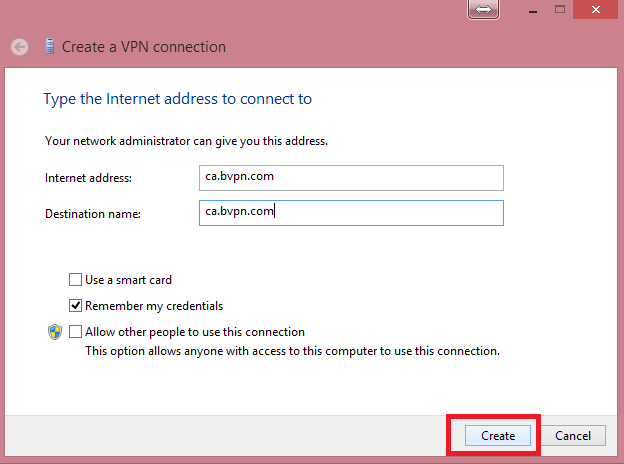
Task: Click the "Type the Internet address" heading
Action: [177, 99]
